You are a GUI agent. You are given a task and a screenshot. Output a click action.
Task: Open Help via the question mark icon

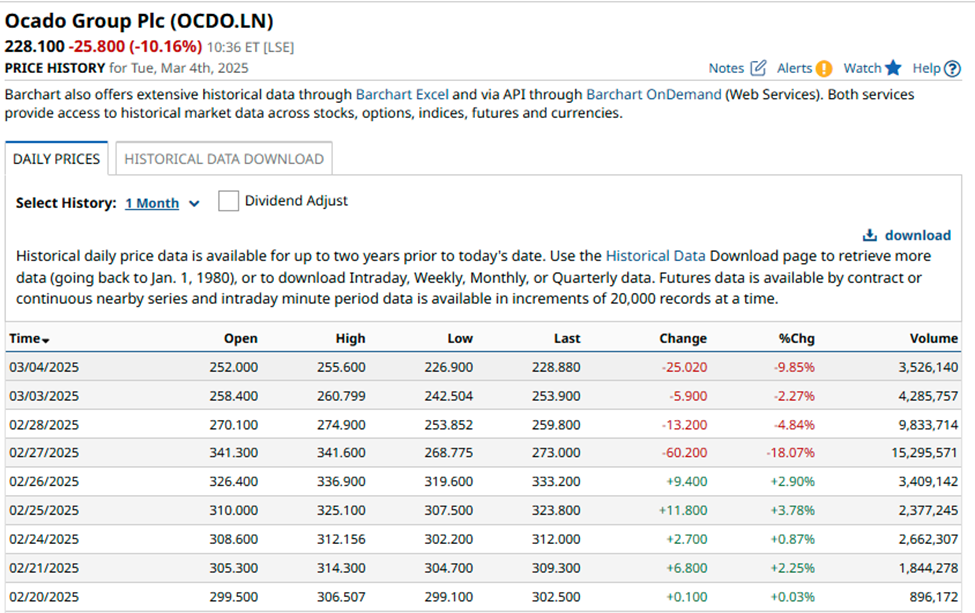[x=952, y=68]
